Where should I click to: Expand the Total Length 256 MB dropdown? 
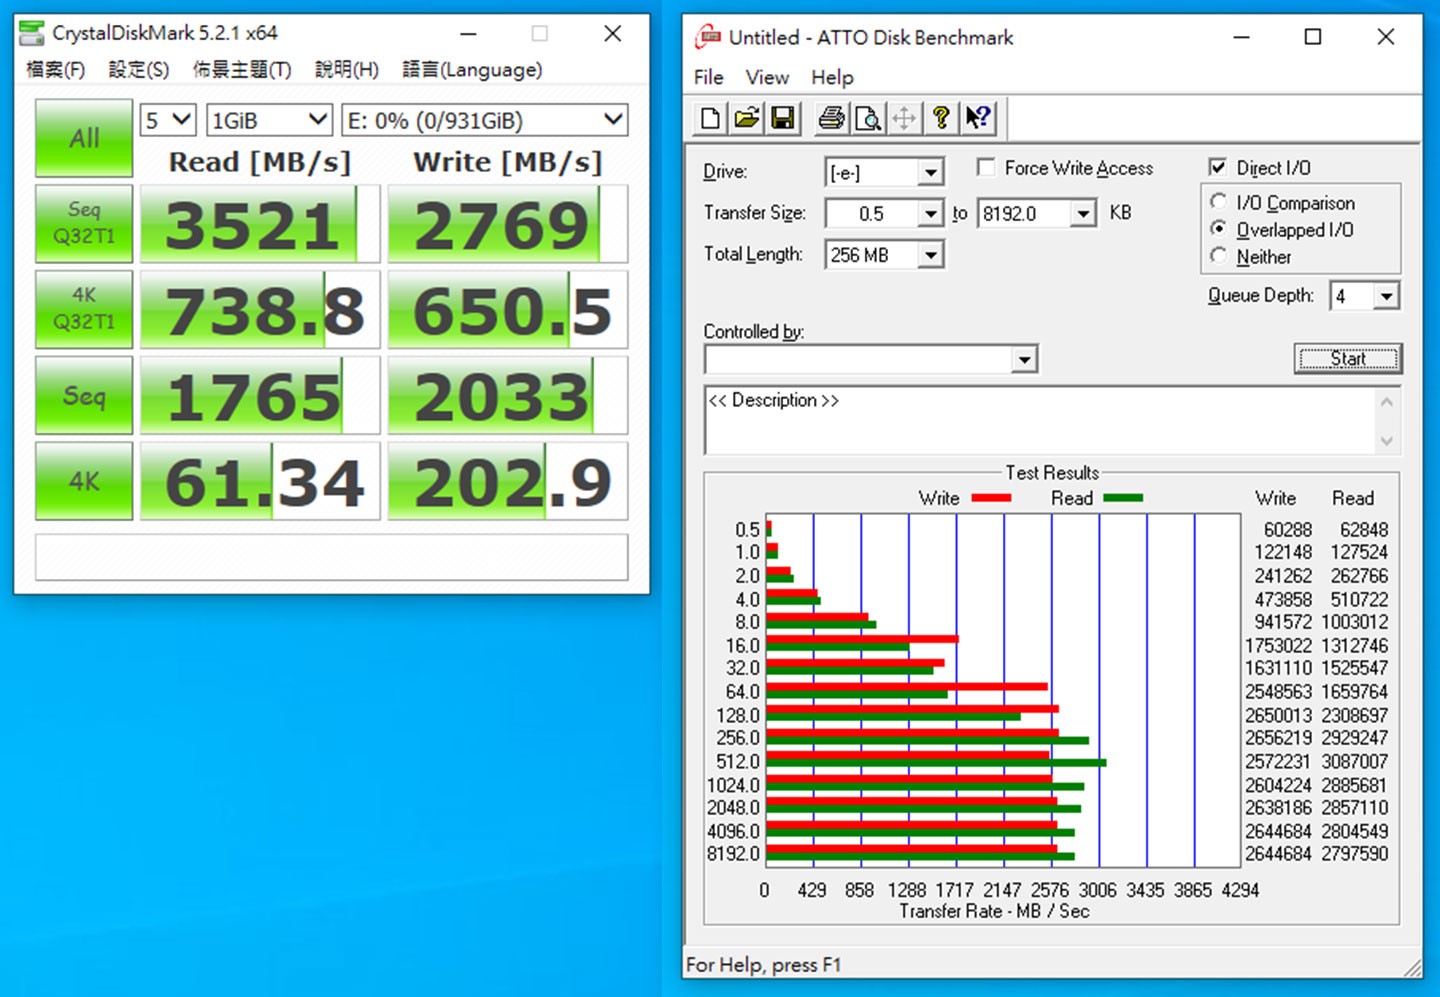click(931, 255)
